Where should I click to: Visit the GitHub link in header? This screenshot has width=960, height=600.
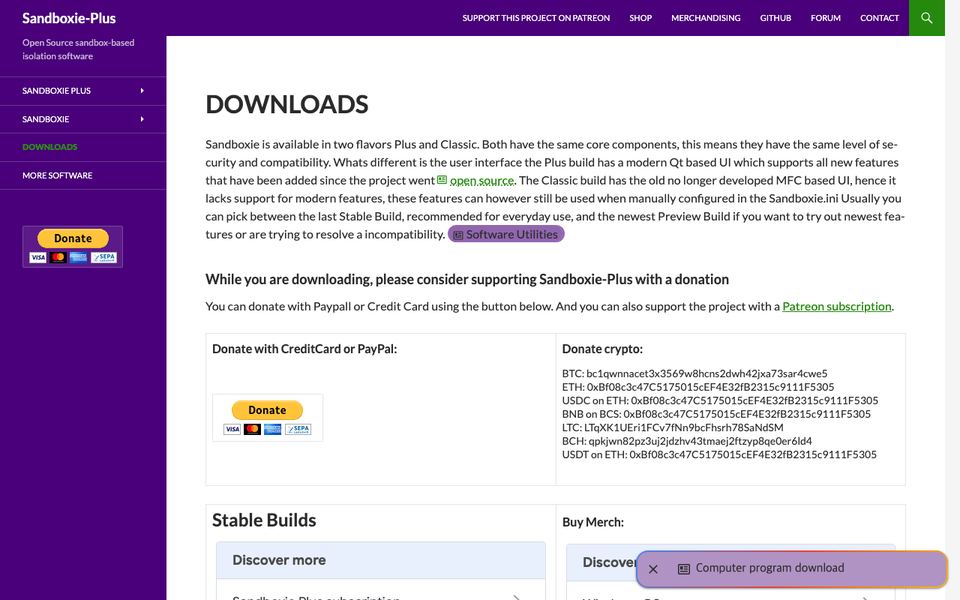point(776,18)
